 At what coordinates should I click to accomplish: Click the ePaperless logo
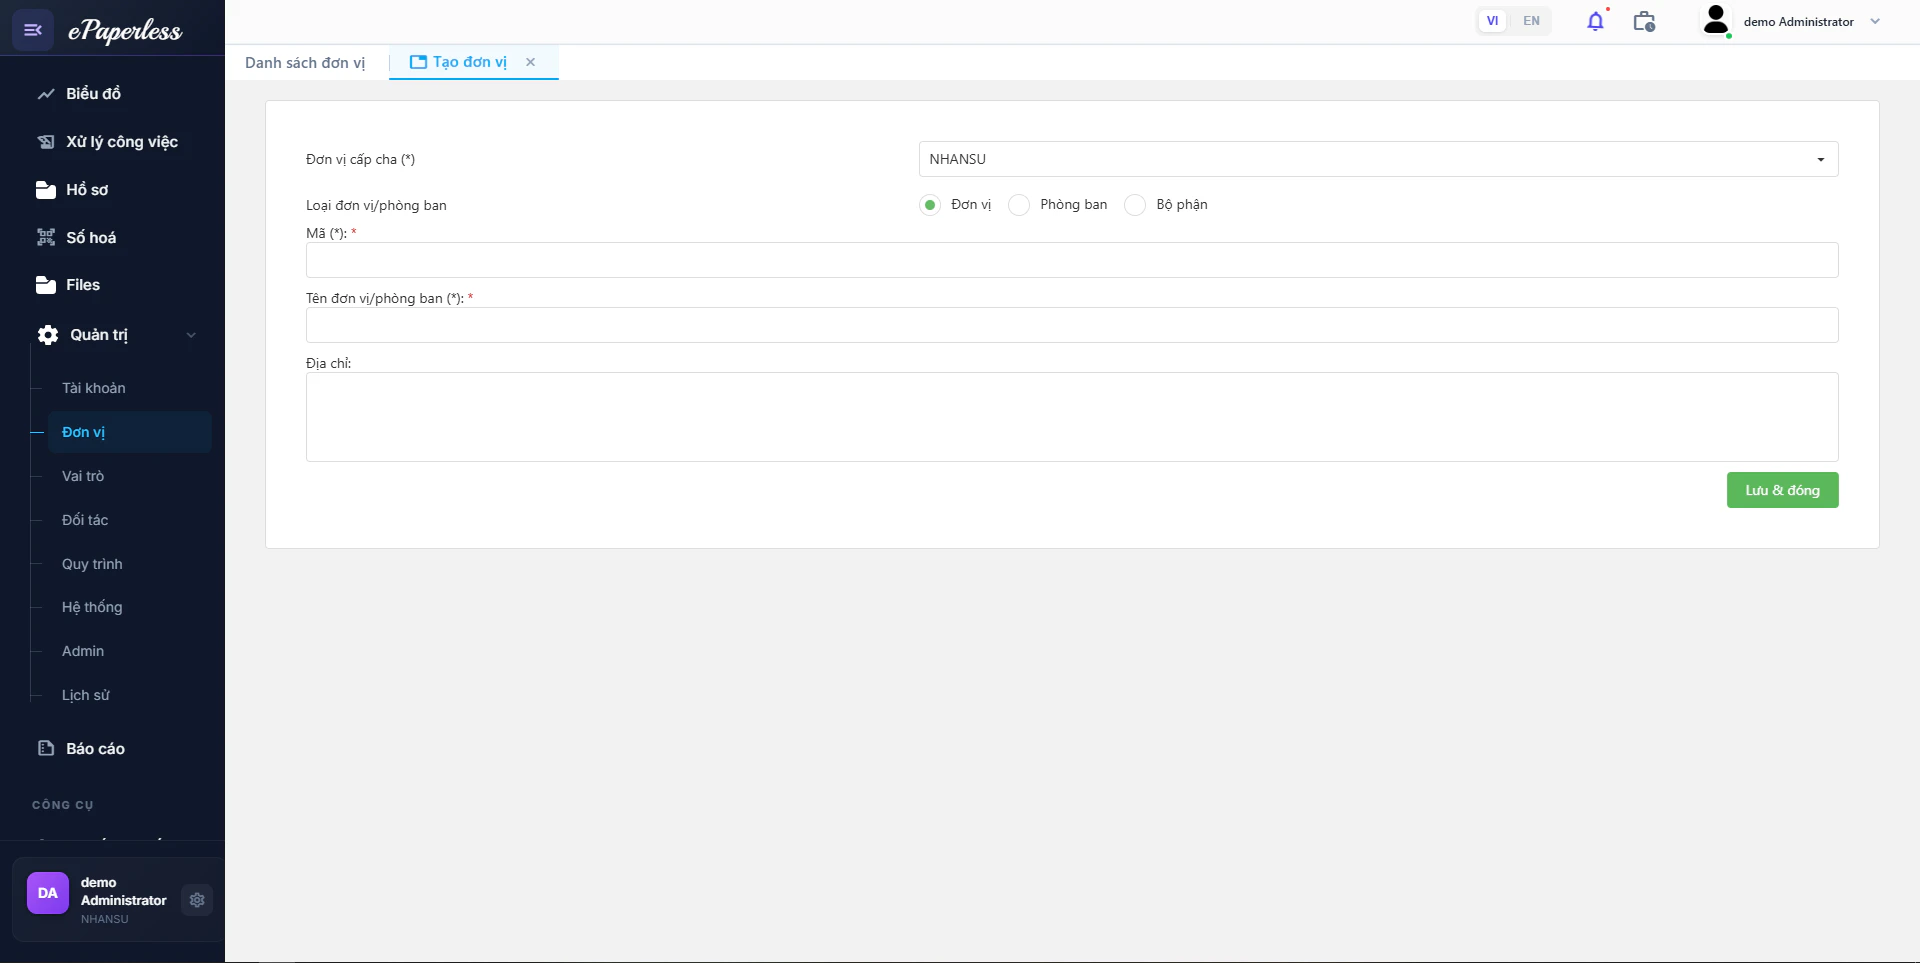click(x=125, y=31)
